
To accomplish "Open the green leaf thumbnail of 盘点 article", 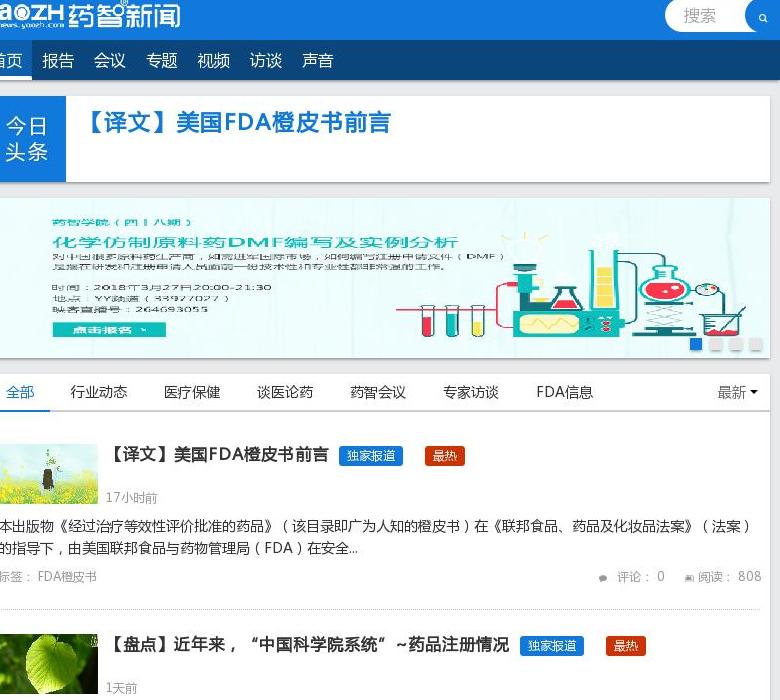I will pyautogui.click(x=49, y=664).
